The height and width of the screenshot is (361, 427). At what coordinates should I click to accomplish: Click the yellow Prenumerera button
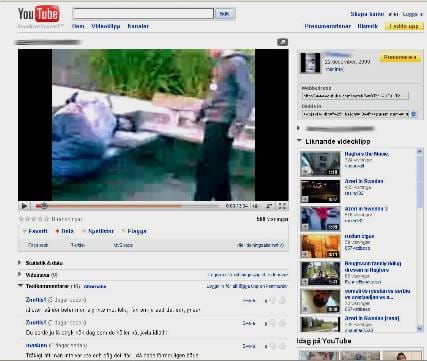399,58
